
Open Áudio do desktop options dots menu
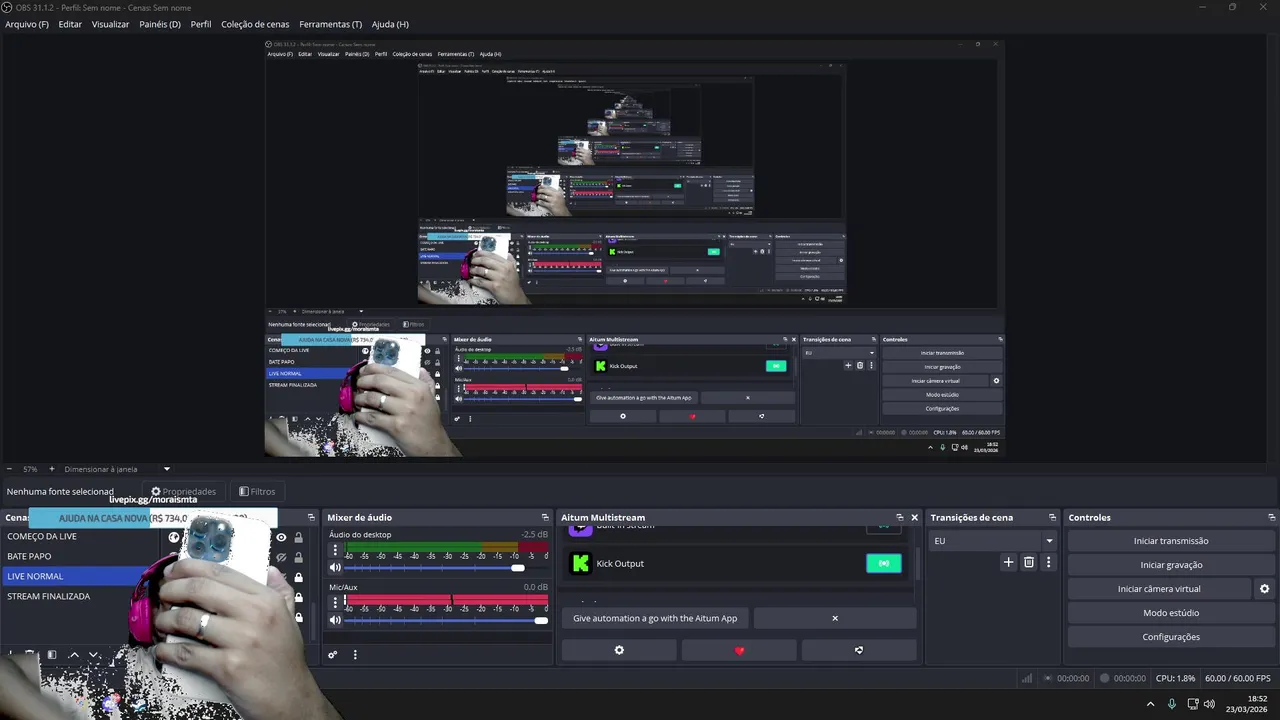click(x=335, y=550)
